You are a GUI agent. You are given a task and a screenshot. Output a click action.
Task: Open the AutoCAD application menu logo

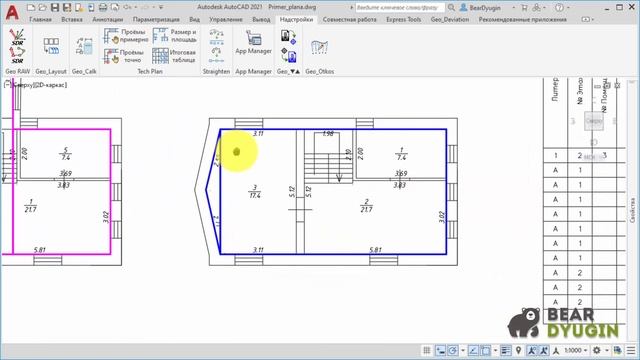(12, 12)
